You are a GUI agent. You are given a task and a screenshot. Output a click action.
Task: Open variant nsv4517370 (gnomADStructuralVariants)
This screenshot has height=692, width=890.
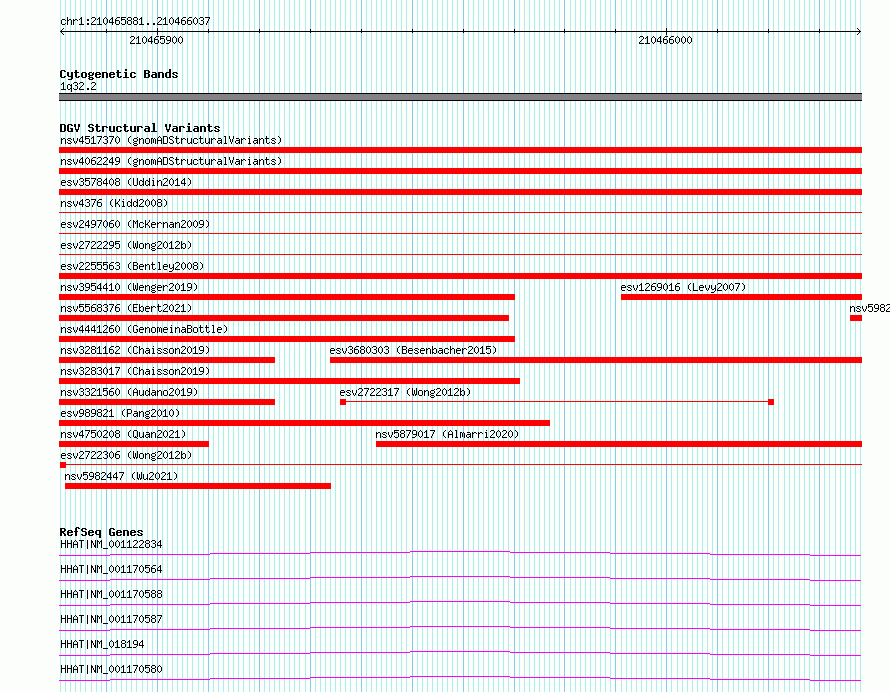tap(171, 140)
